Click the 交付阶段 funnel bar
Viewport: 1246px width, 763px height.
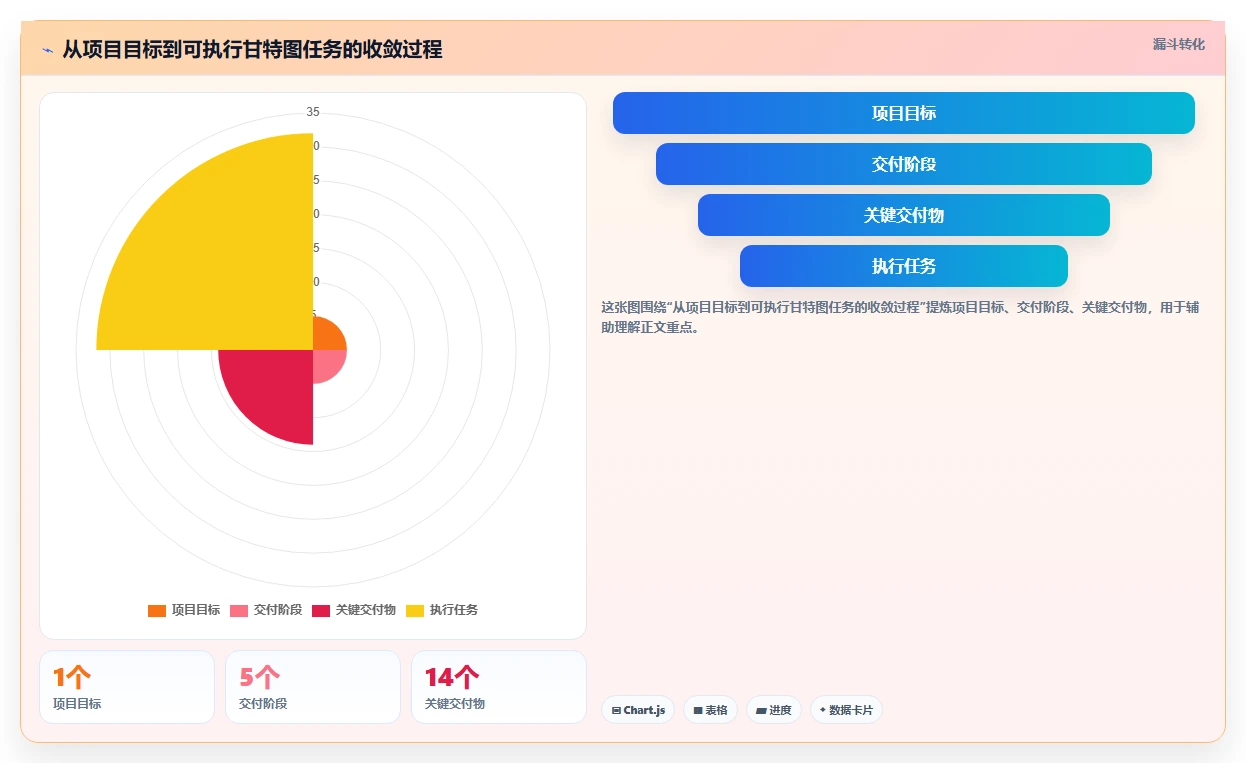[904, 164]
